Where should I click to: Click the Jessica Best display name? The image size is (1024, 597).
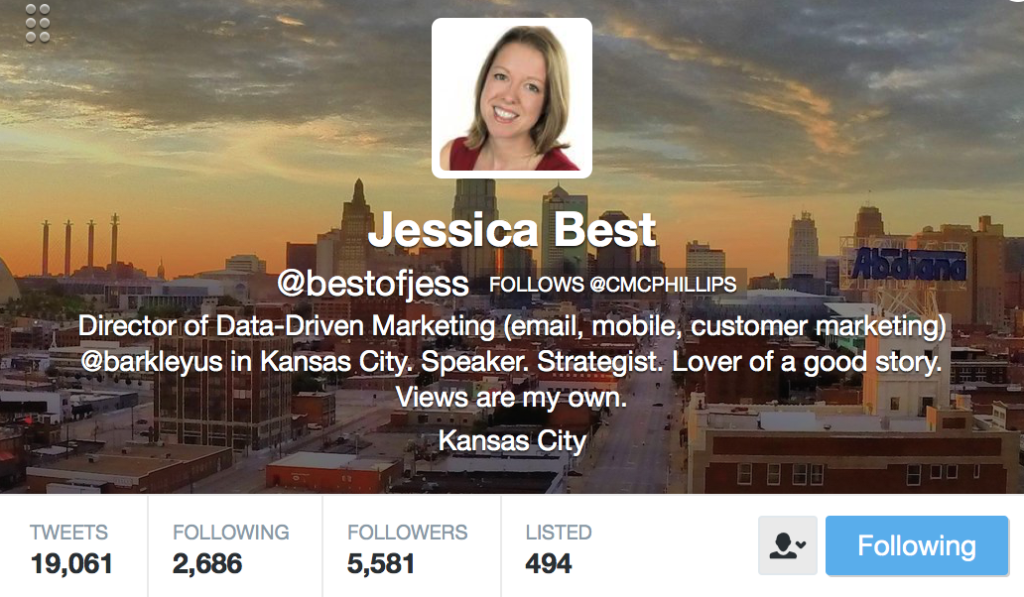click(512, 230)
